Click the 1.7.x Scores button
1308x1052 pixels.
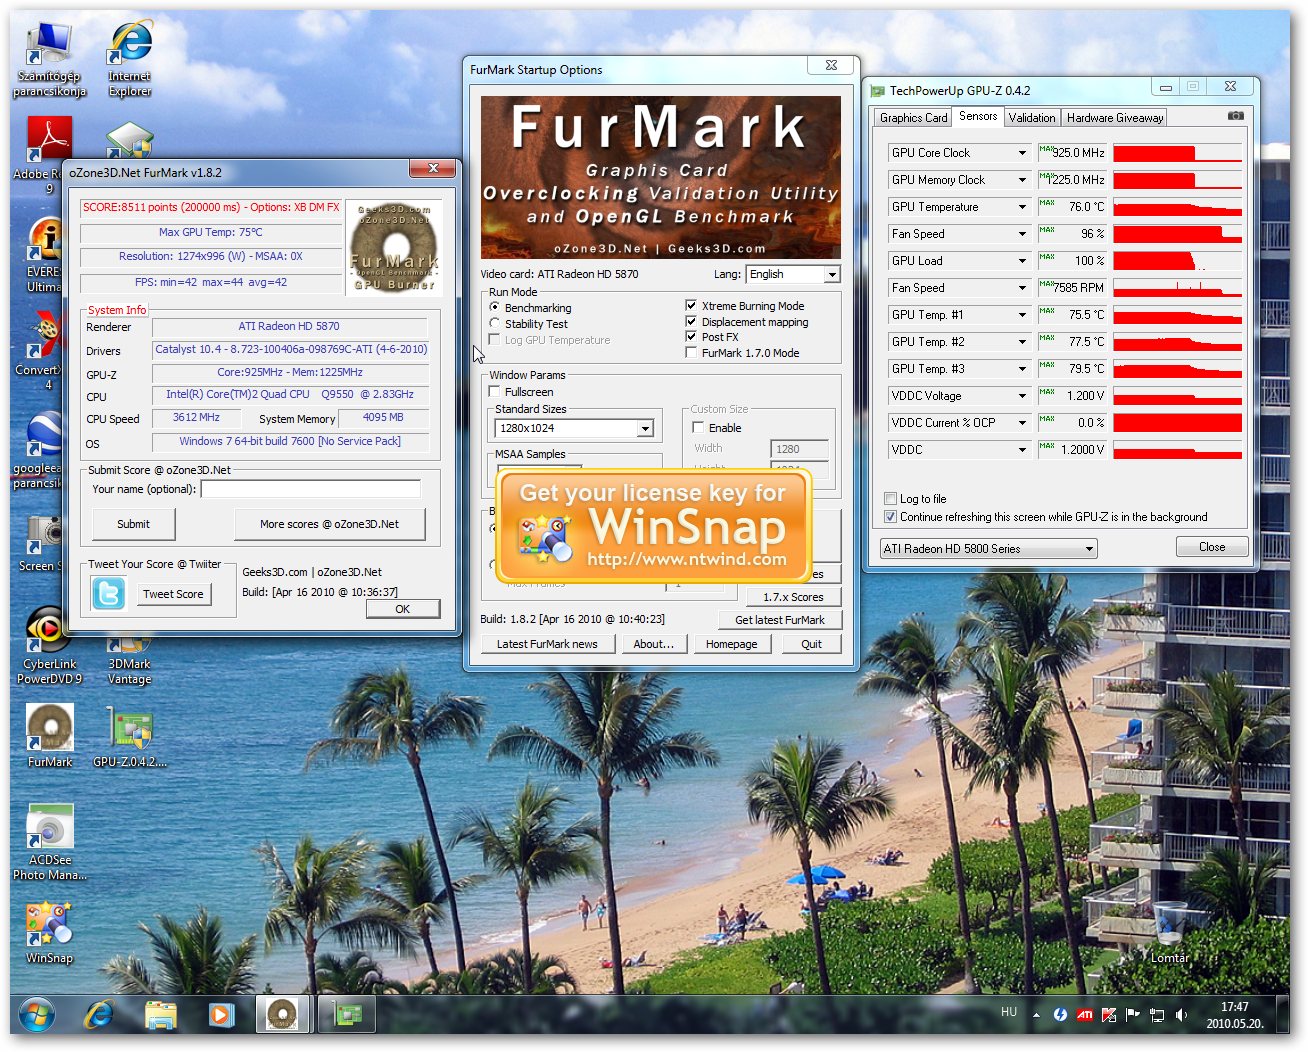tap(794, 597)
